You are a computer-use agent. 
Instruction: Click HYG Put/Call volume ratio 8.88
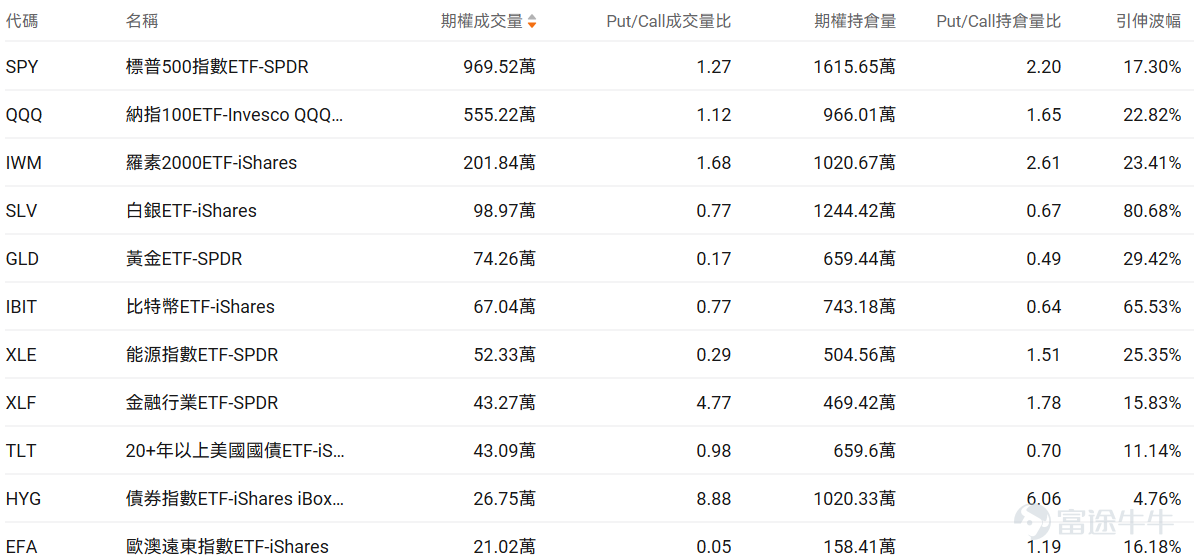click(x=714, y=499)
